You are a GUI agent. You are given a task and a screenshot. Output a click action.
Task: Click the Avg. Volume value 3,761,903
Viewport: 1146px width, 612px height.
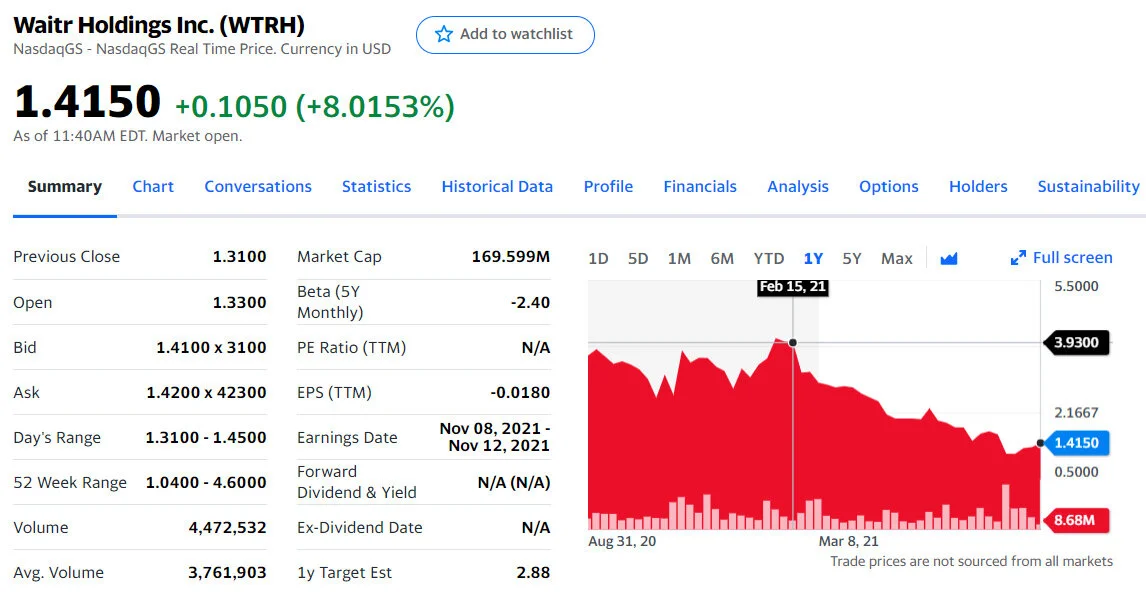(227, 573)
